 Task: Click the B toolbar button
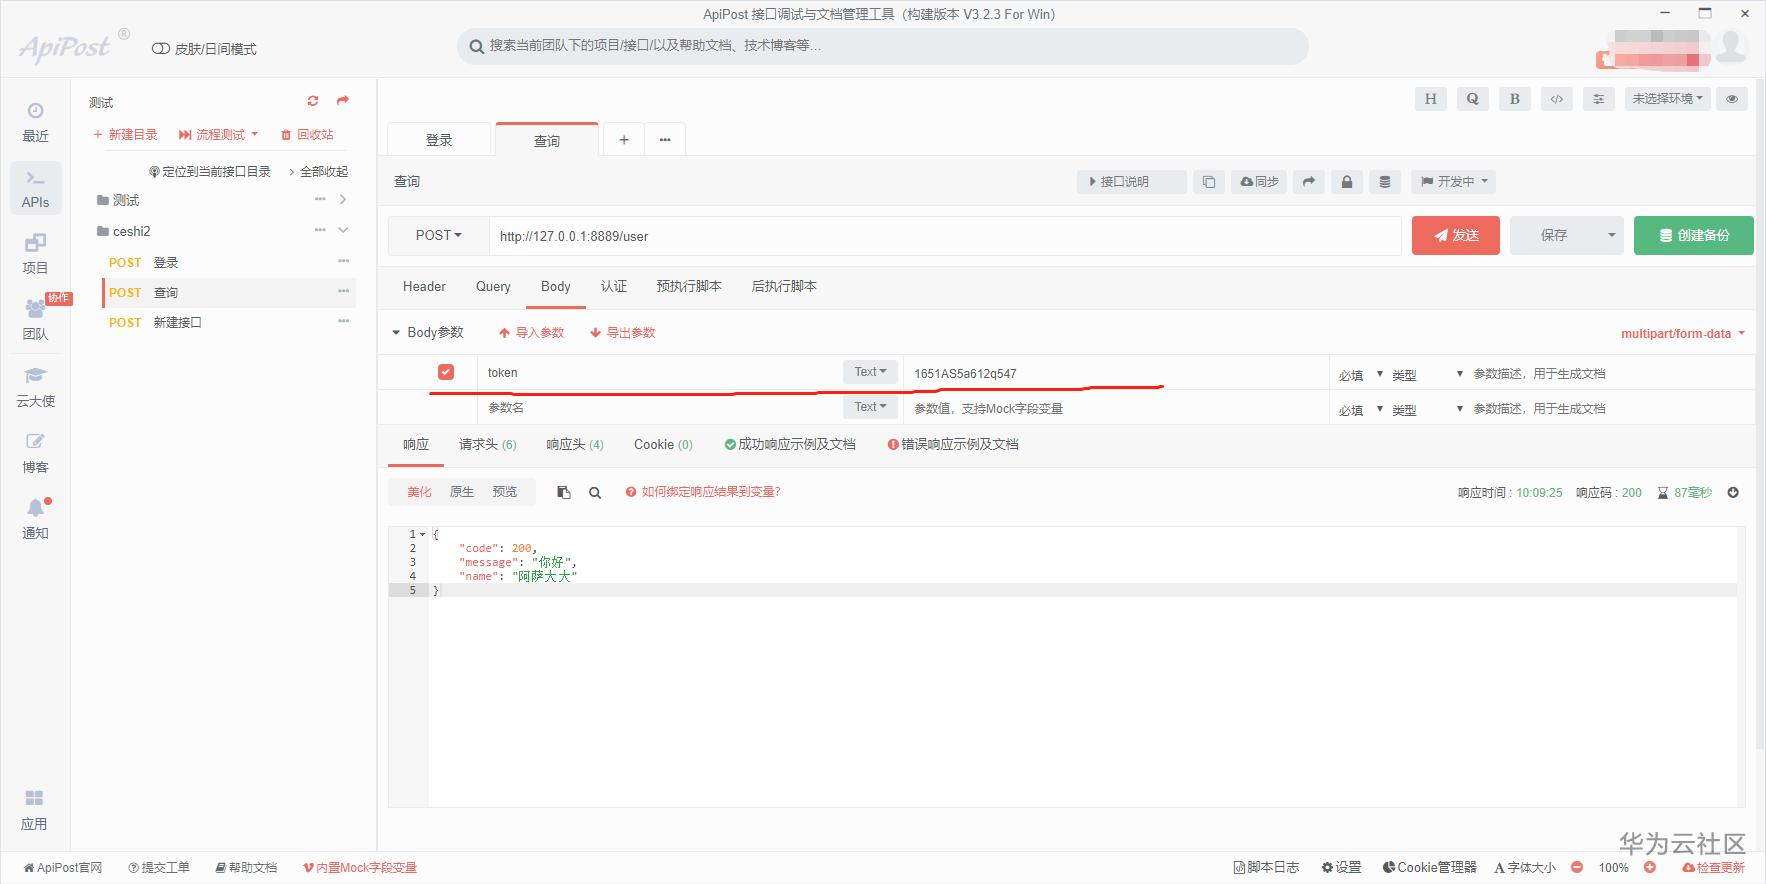pos(1514,99)
